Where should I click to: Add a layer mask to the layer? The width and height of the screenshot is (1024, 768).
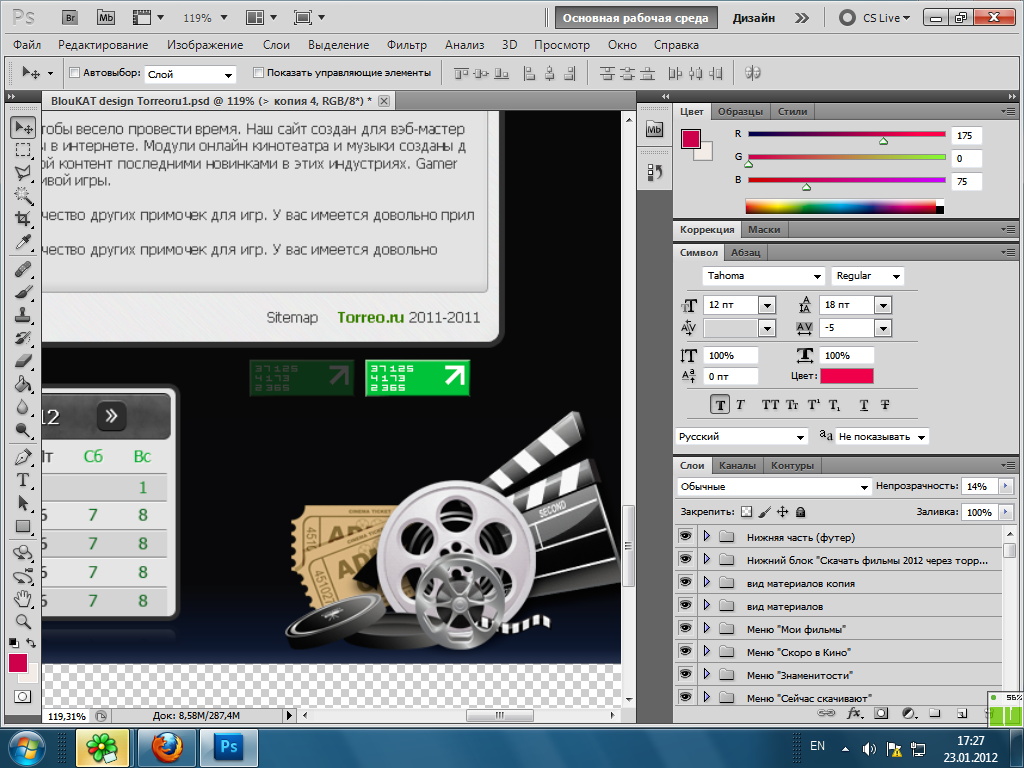click(881, 713)
